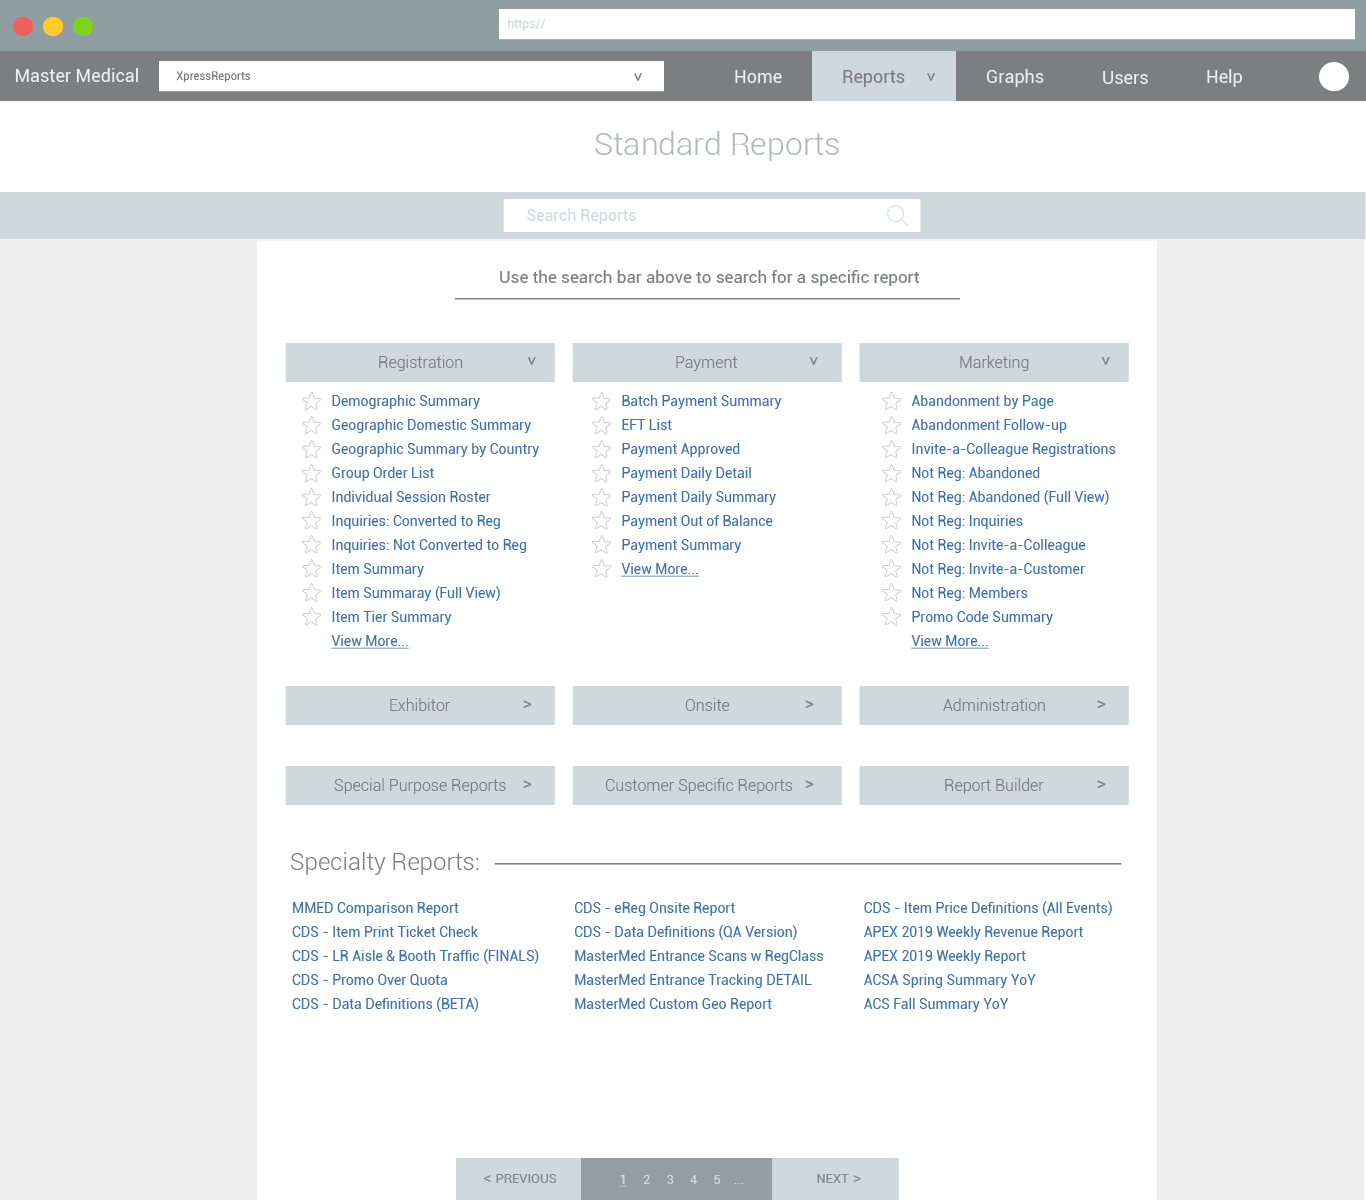Star Inquiries: Converted to Reg report
Image resolution: width=1366 pixels, height=1200 pixels.
click(x=312, y=521)
